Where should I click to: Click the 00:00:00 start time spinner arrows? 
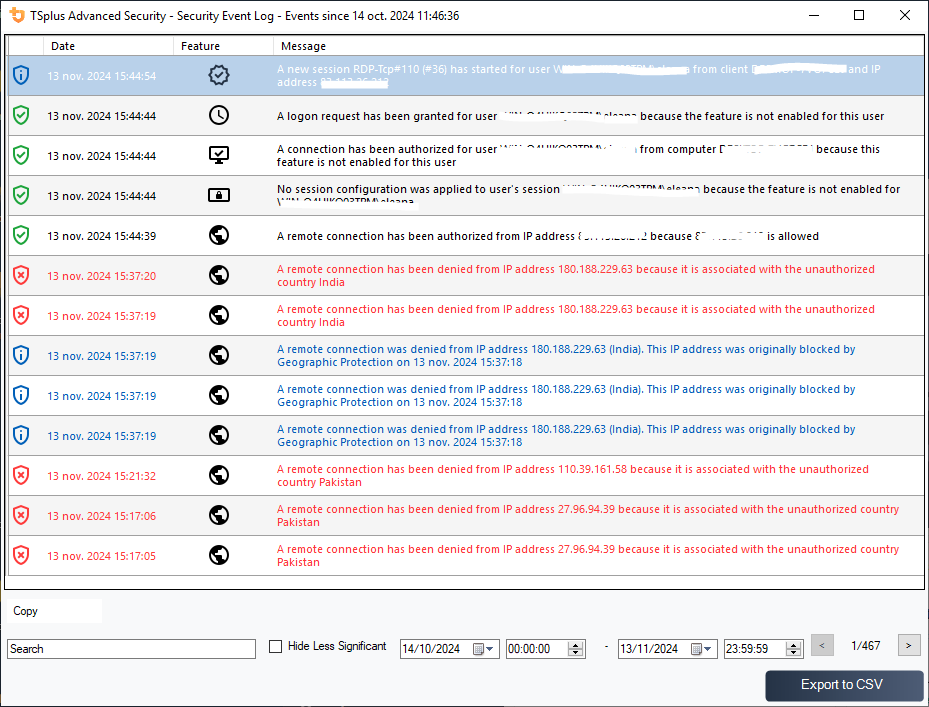tap(576, 649)
